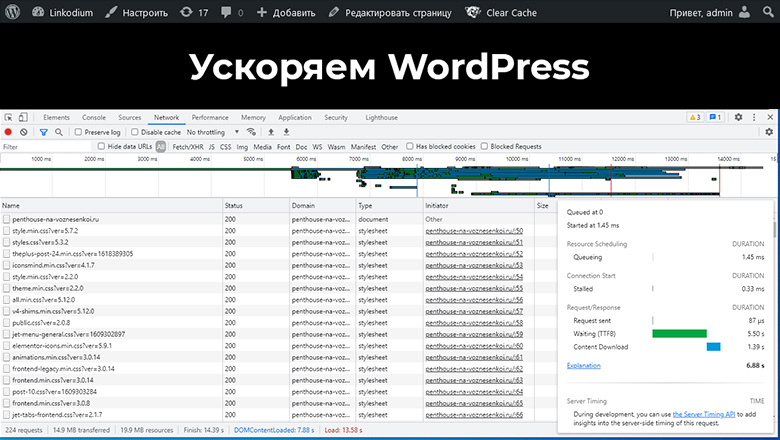Open the Привет, admin account menu
780x440 pixels.
710,12
